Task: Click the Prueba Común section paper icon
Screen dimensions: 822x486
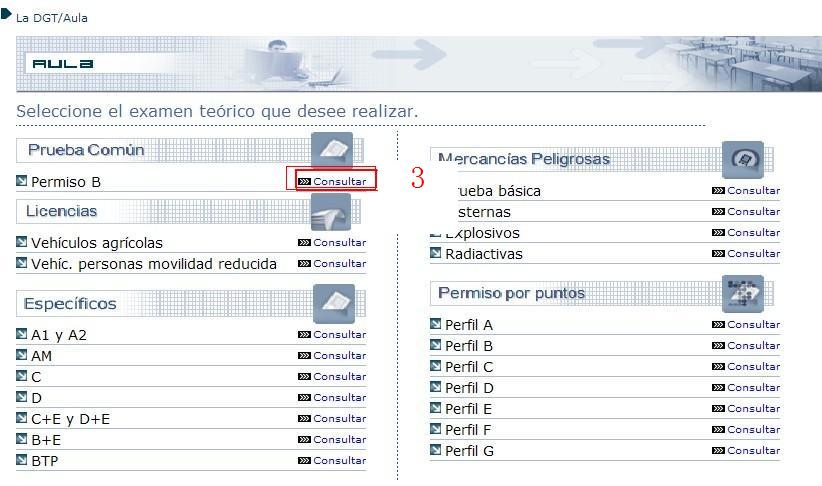Action: click(332, 150)
